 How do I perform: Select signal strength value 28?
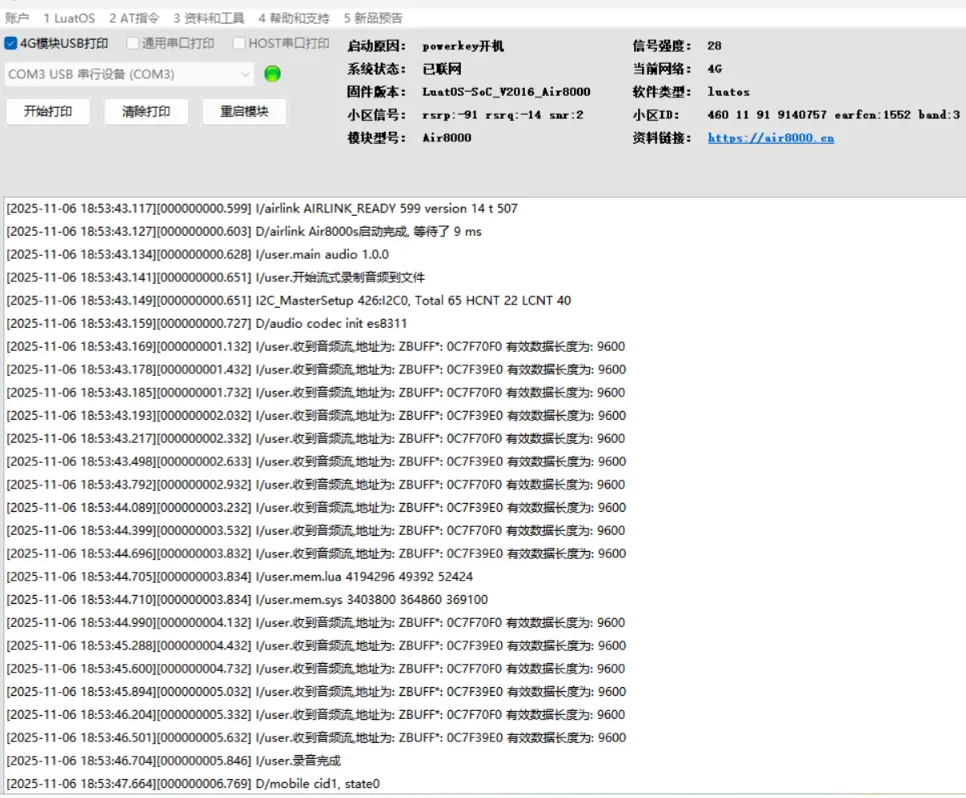tap(714, 46)
